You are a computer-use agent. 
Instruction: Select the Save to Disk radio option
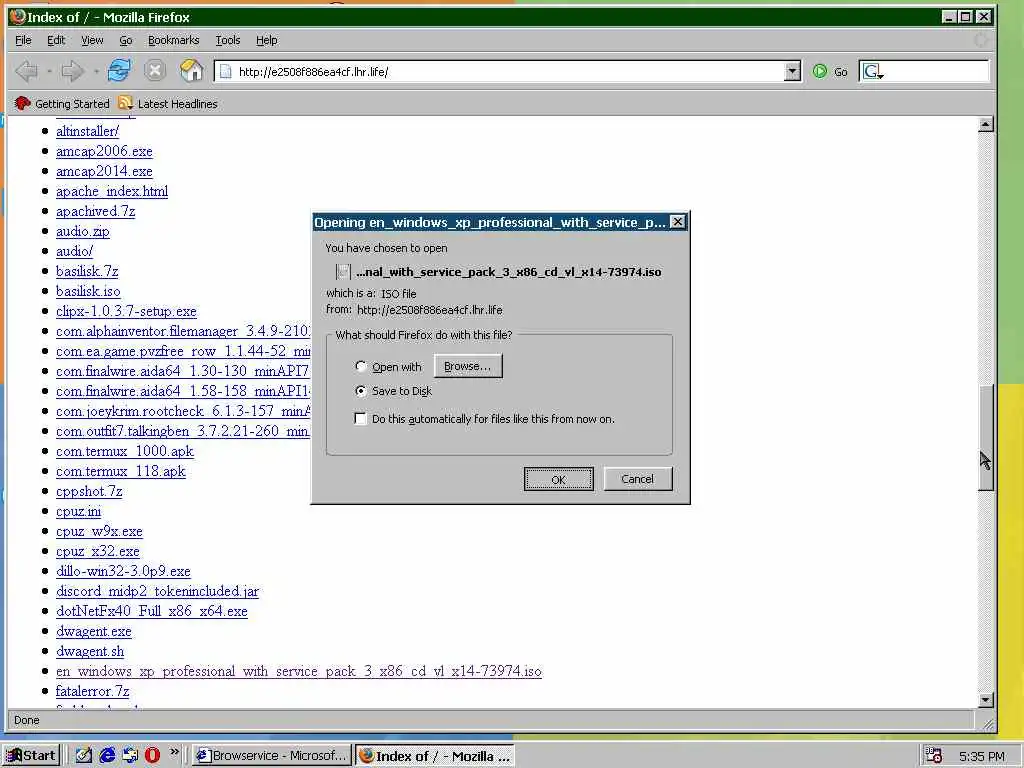coord(360,391)
